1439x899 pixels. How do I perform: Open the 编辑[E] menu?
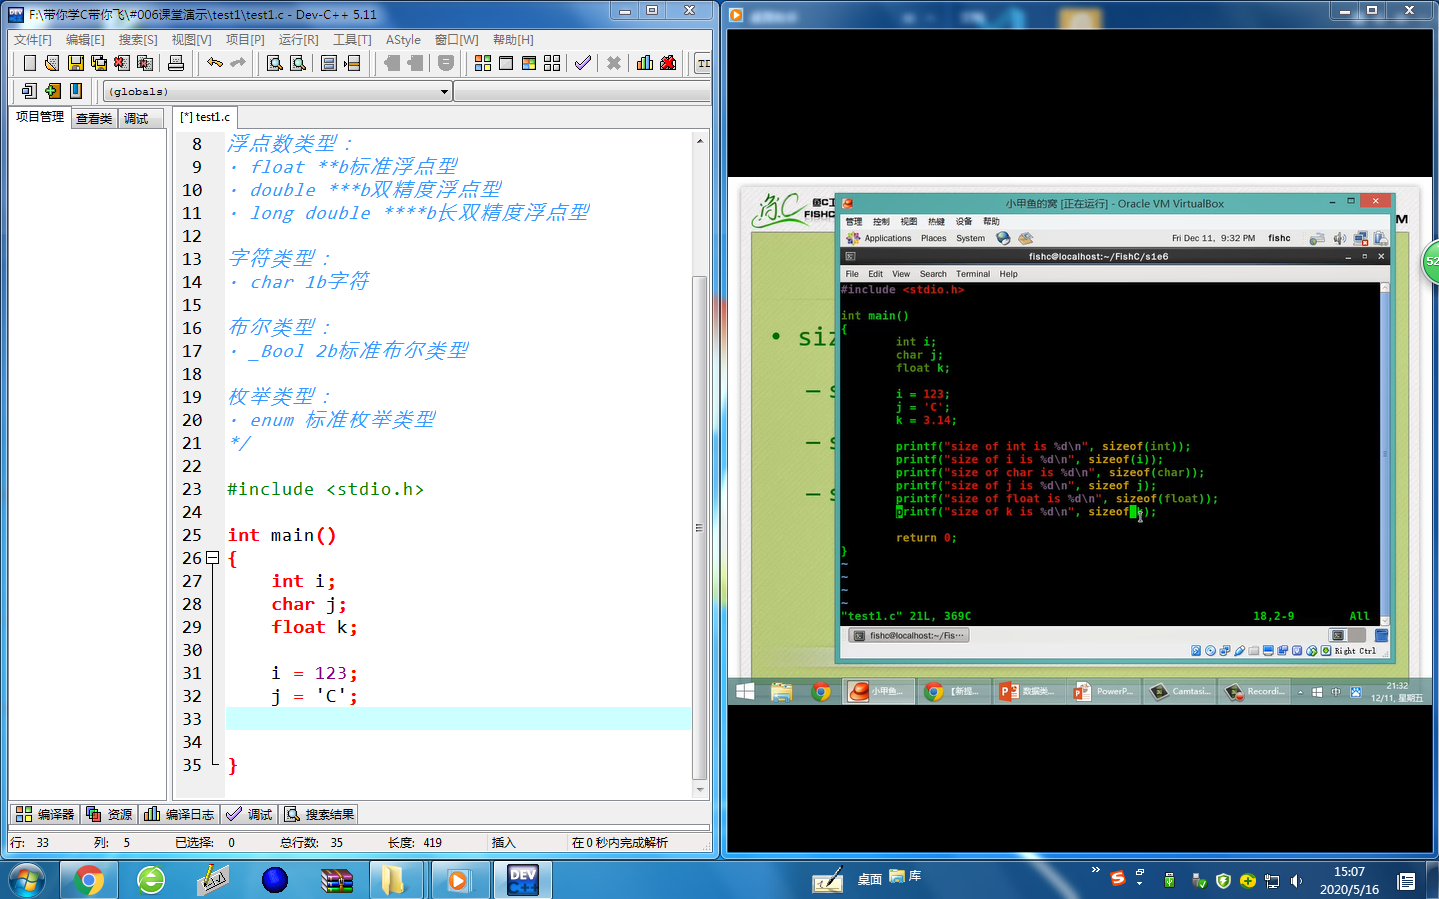click(x=85, y=40)
